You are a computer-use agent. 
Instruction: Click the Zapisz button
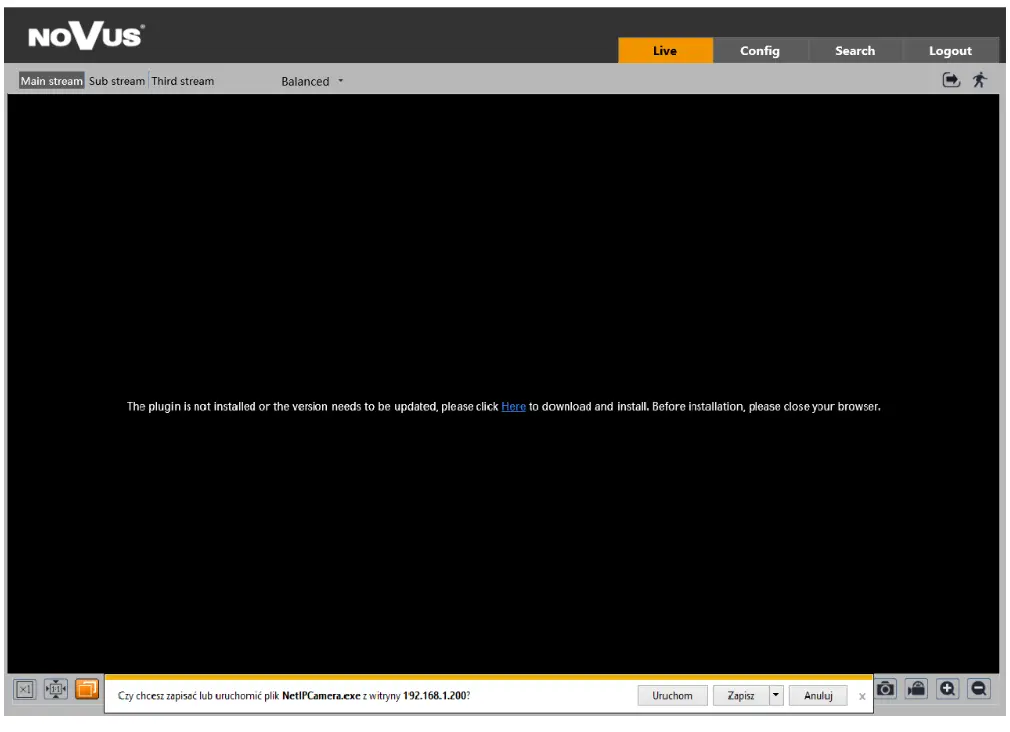pyautogui.click(x=741, y=696)
